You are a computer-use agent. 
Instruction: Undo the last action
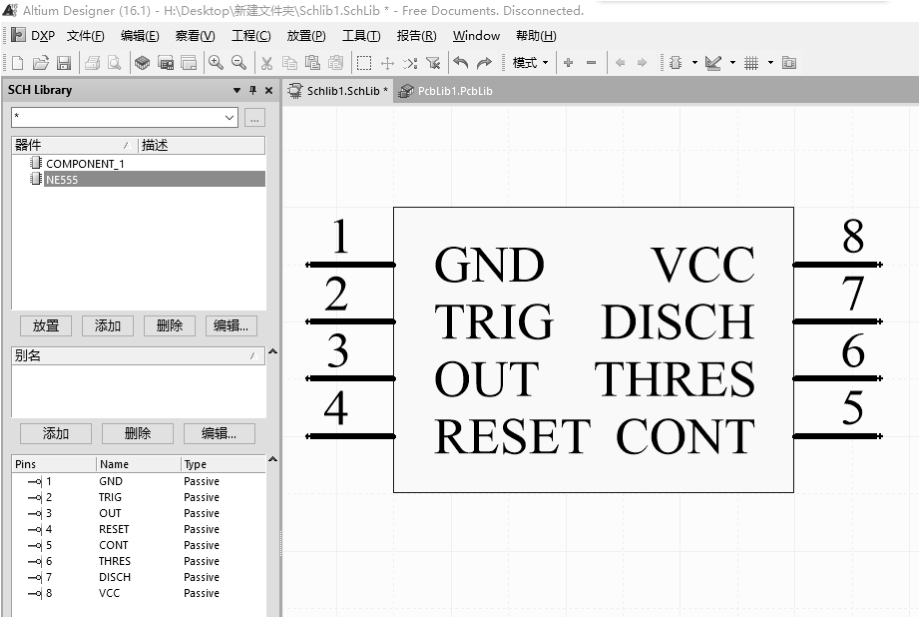[461, 63]
